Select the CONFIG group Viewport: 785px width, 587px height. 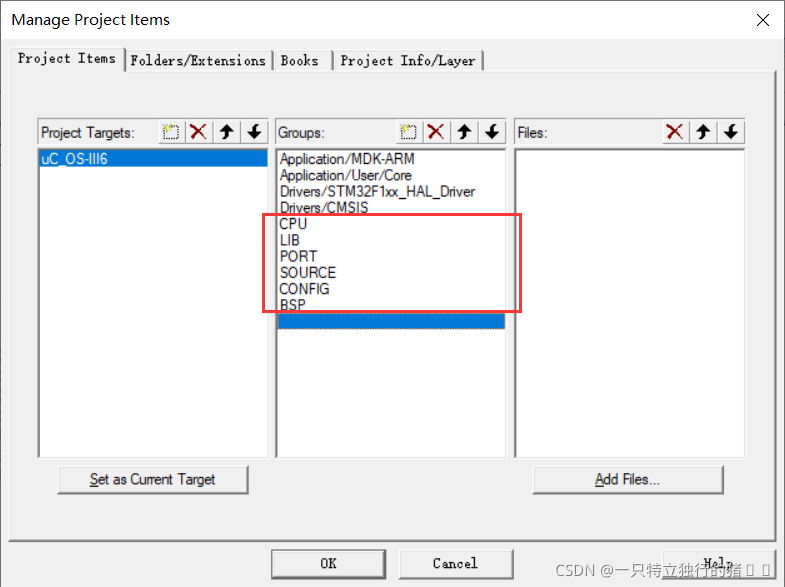click(x=391, y=289)
